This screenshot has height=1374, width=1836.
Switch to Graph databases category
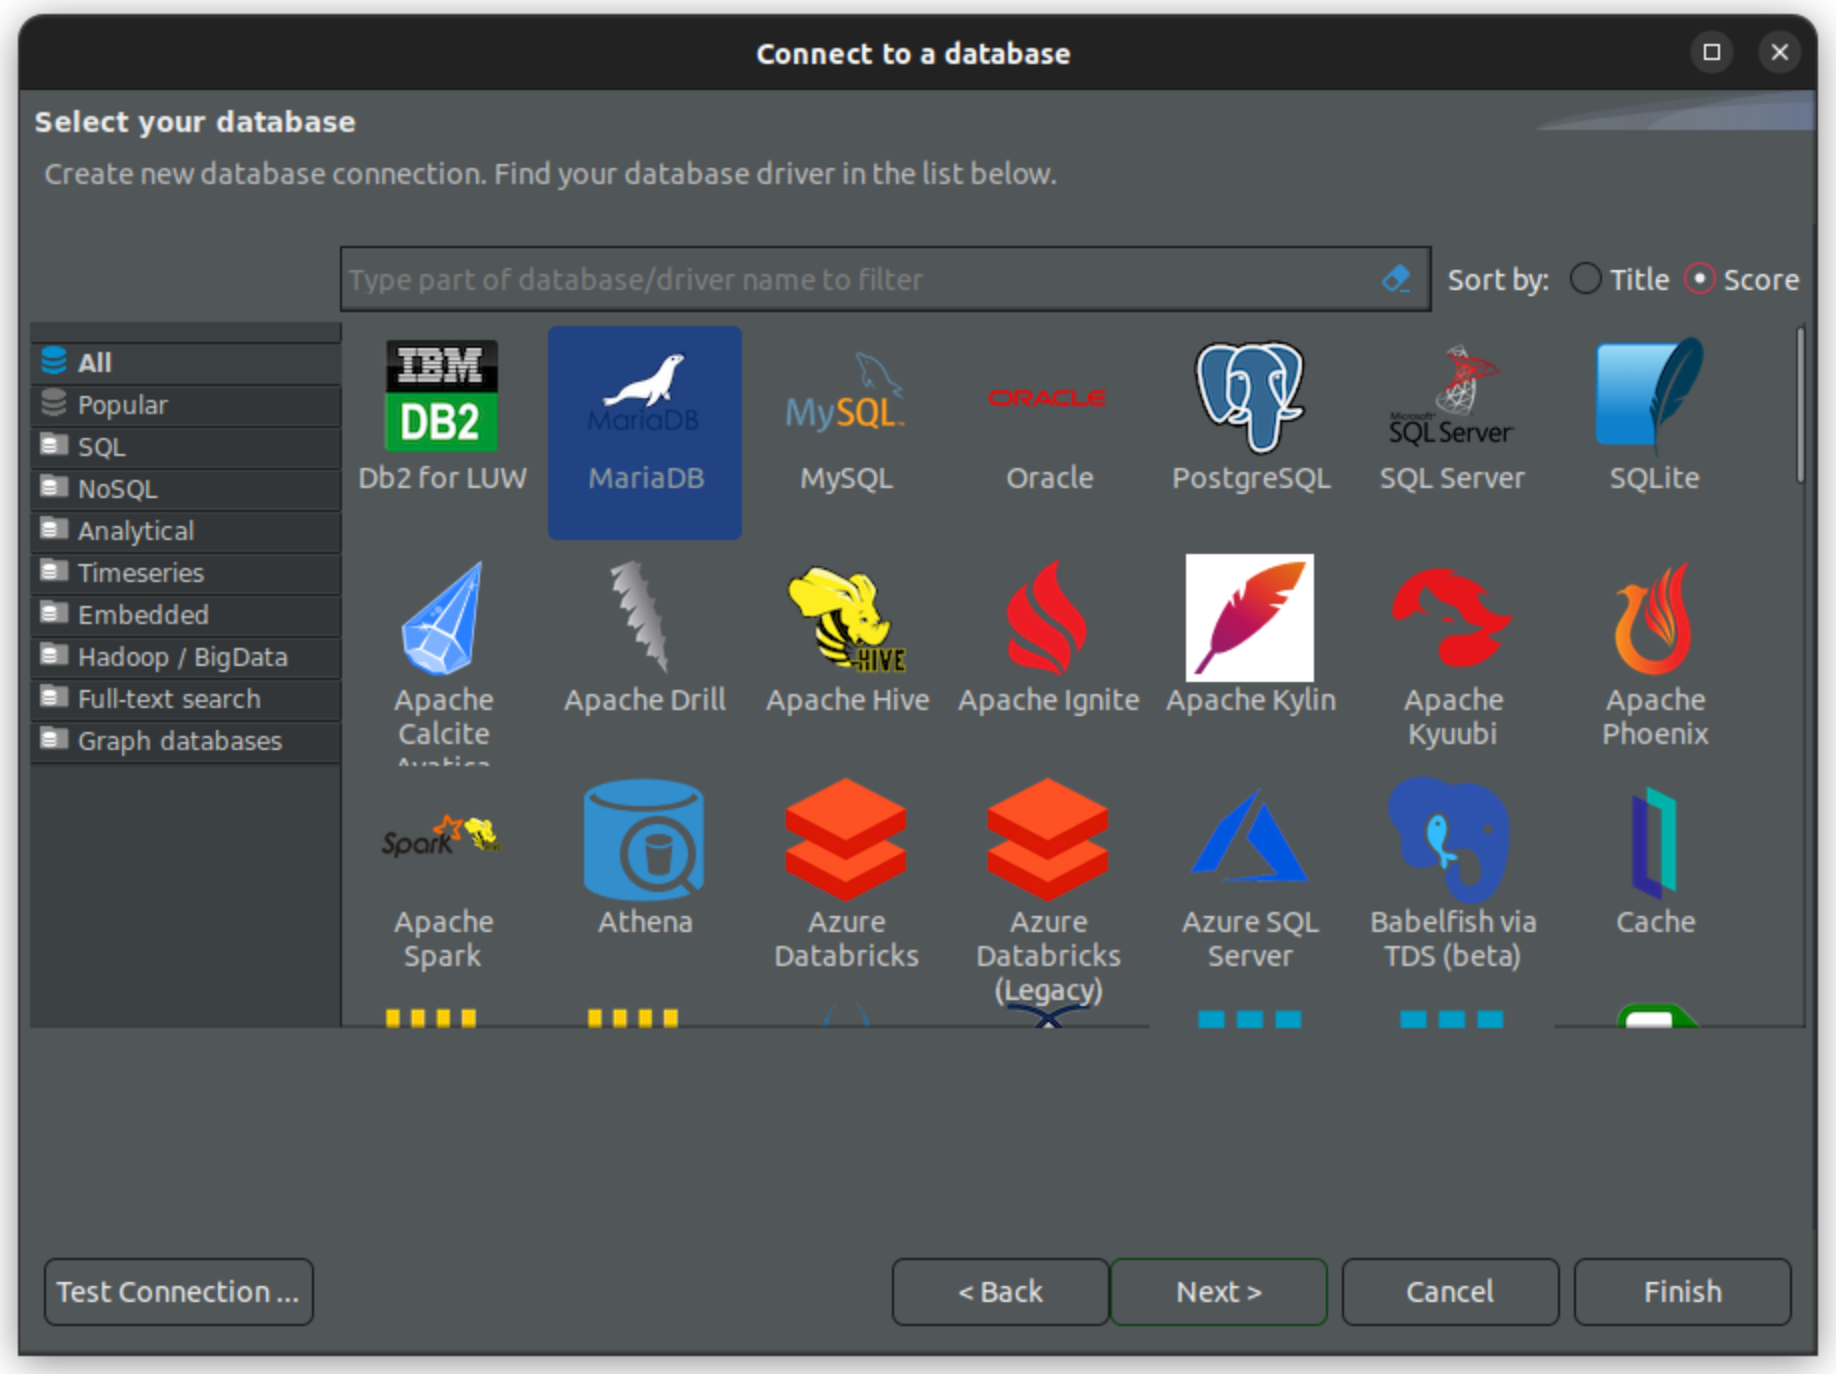pyautogui.click(x=180, y=741)
